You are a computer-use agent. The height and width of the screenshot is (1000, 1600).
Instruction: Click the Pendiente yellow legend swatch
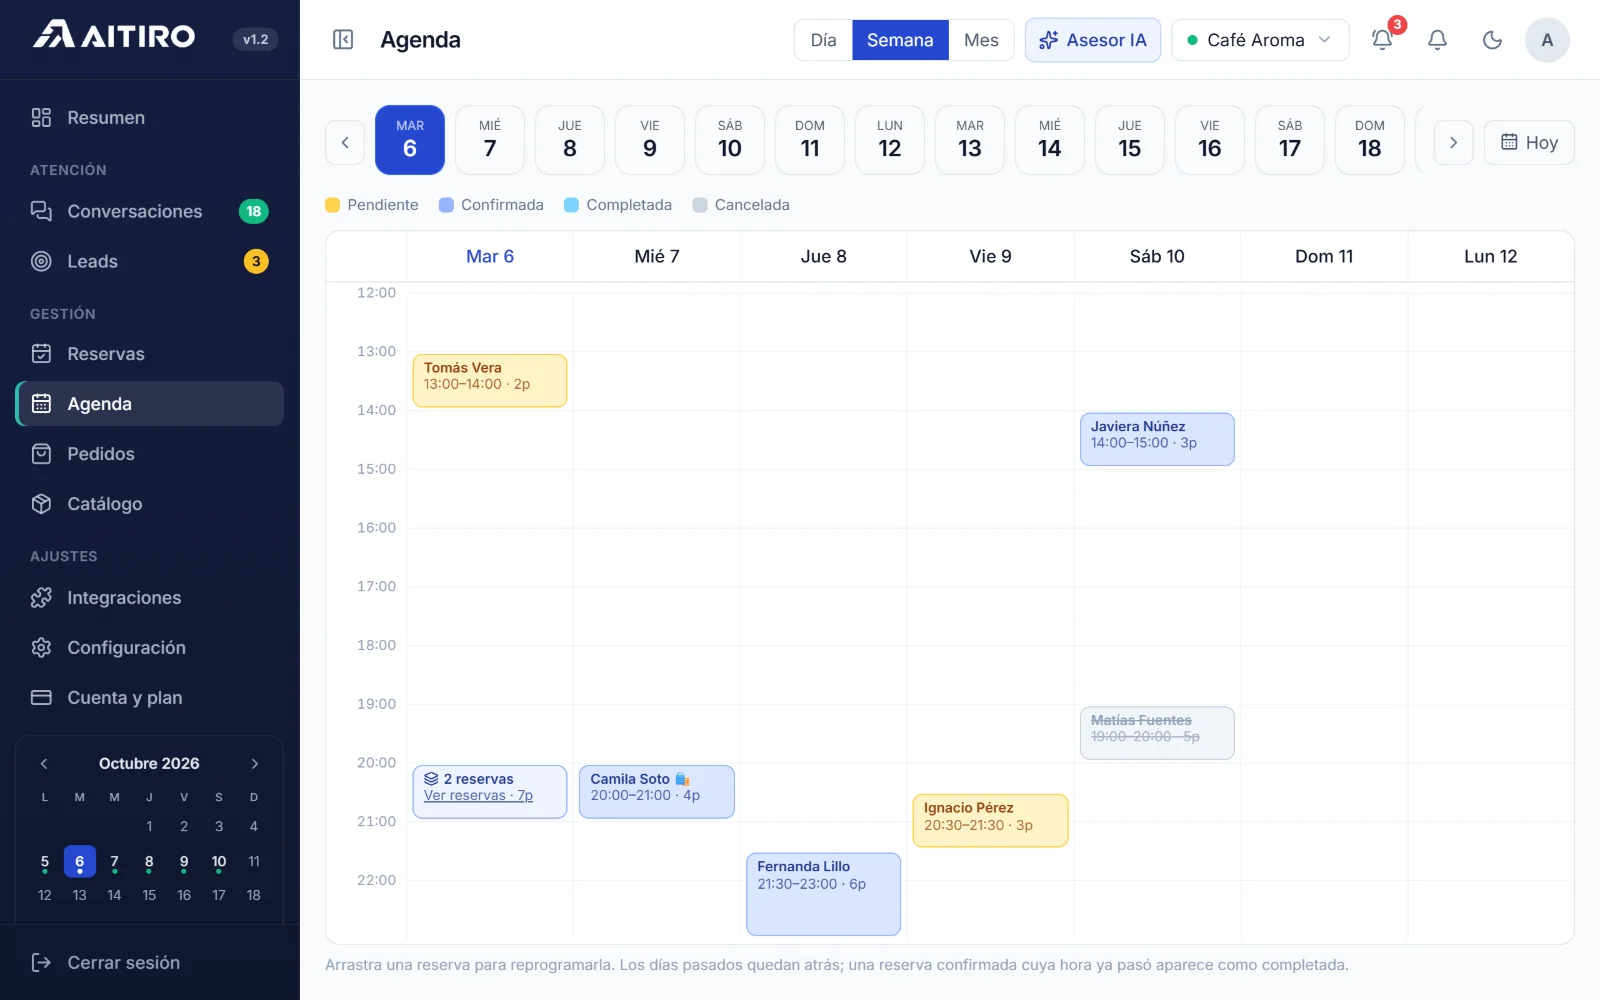333,205
